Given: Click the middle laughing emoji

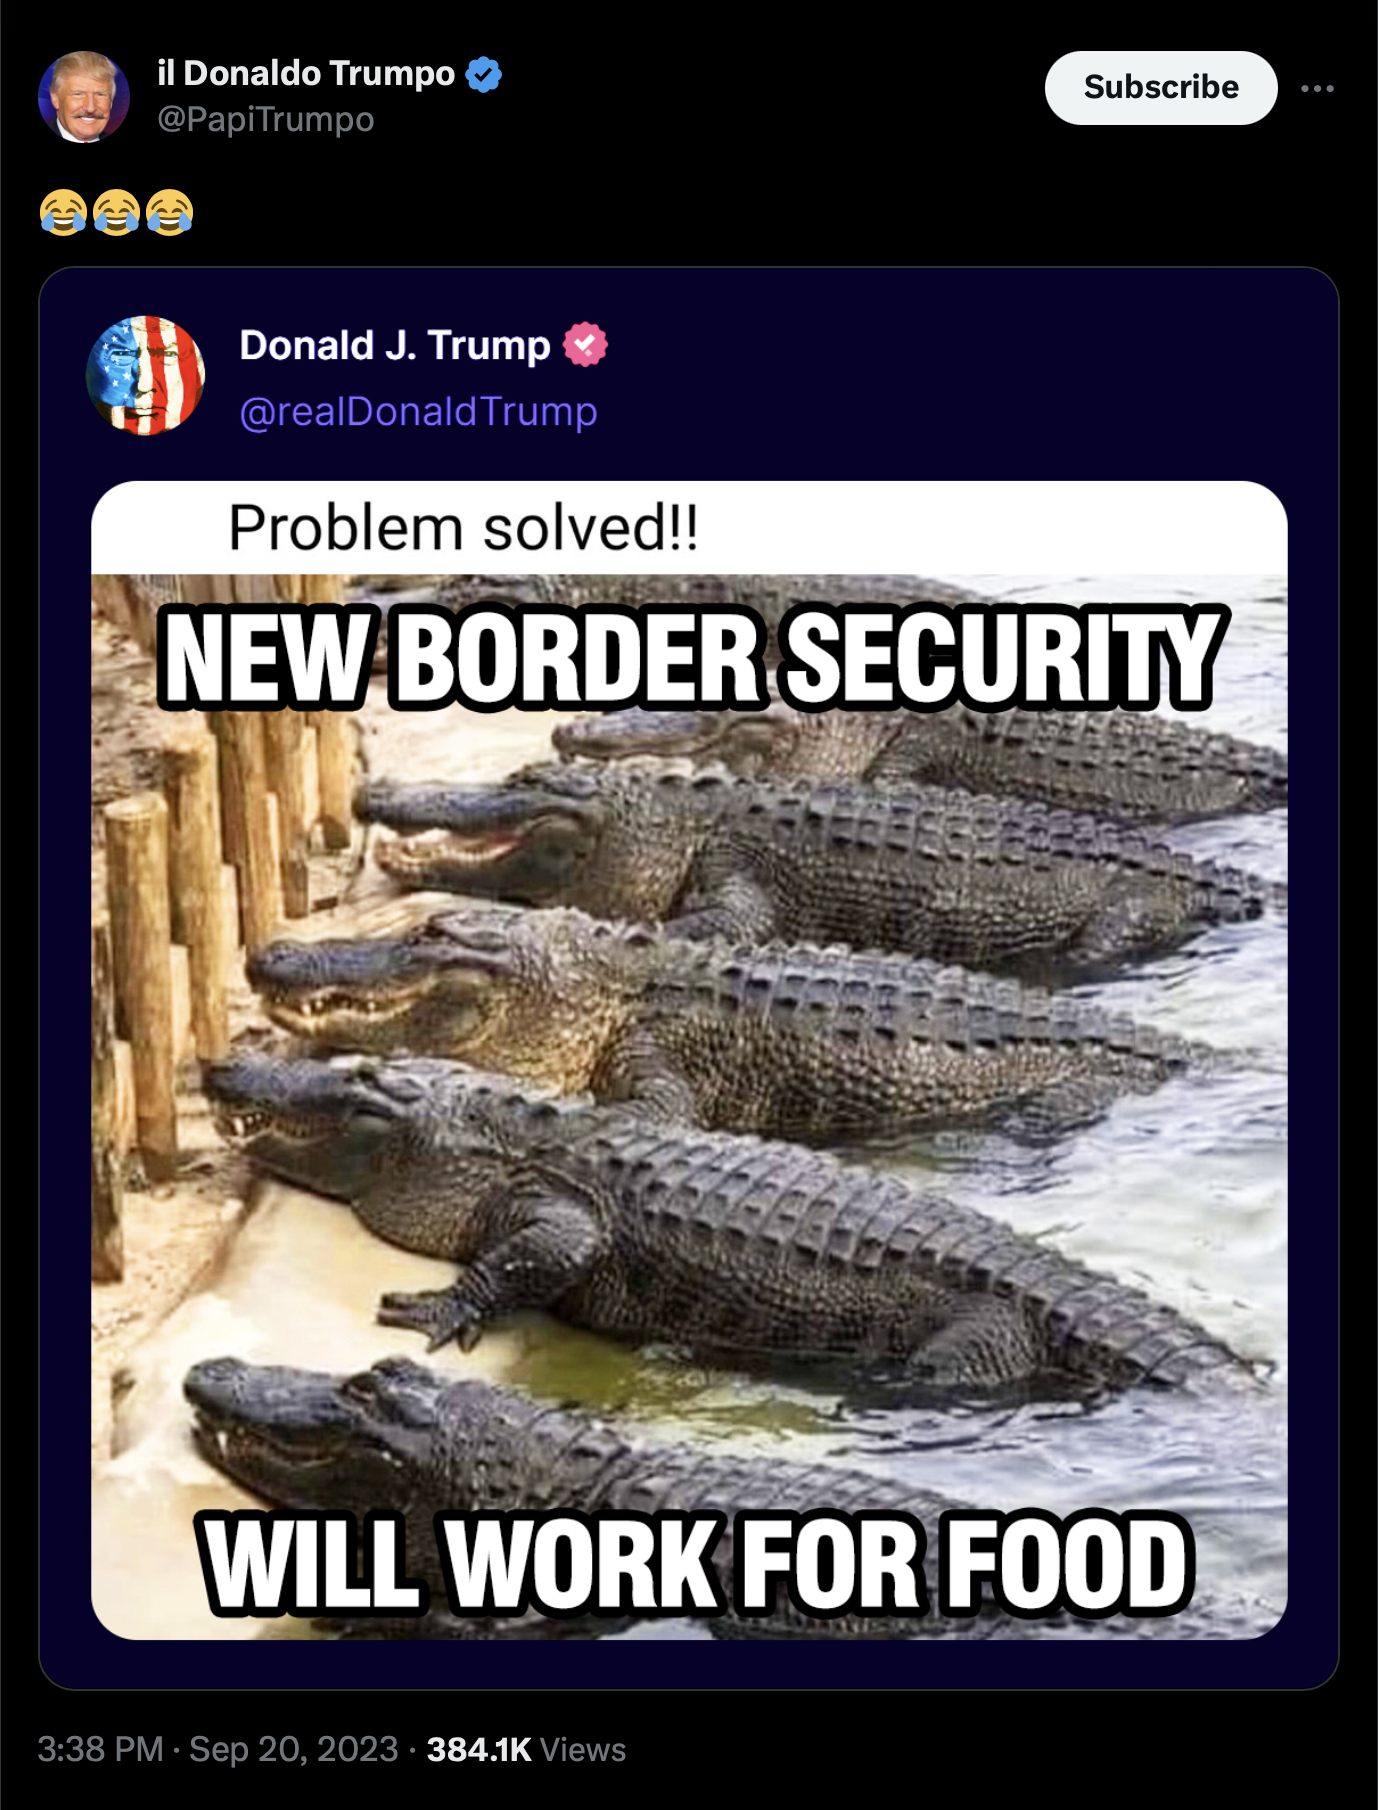Looking at the screenshot, I should point(116,212).
